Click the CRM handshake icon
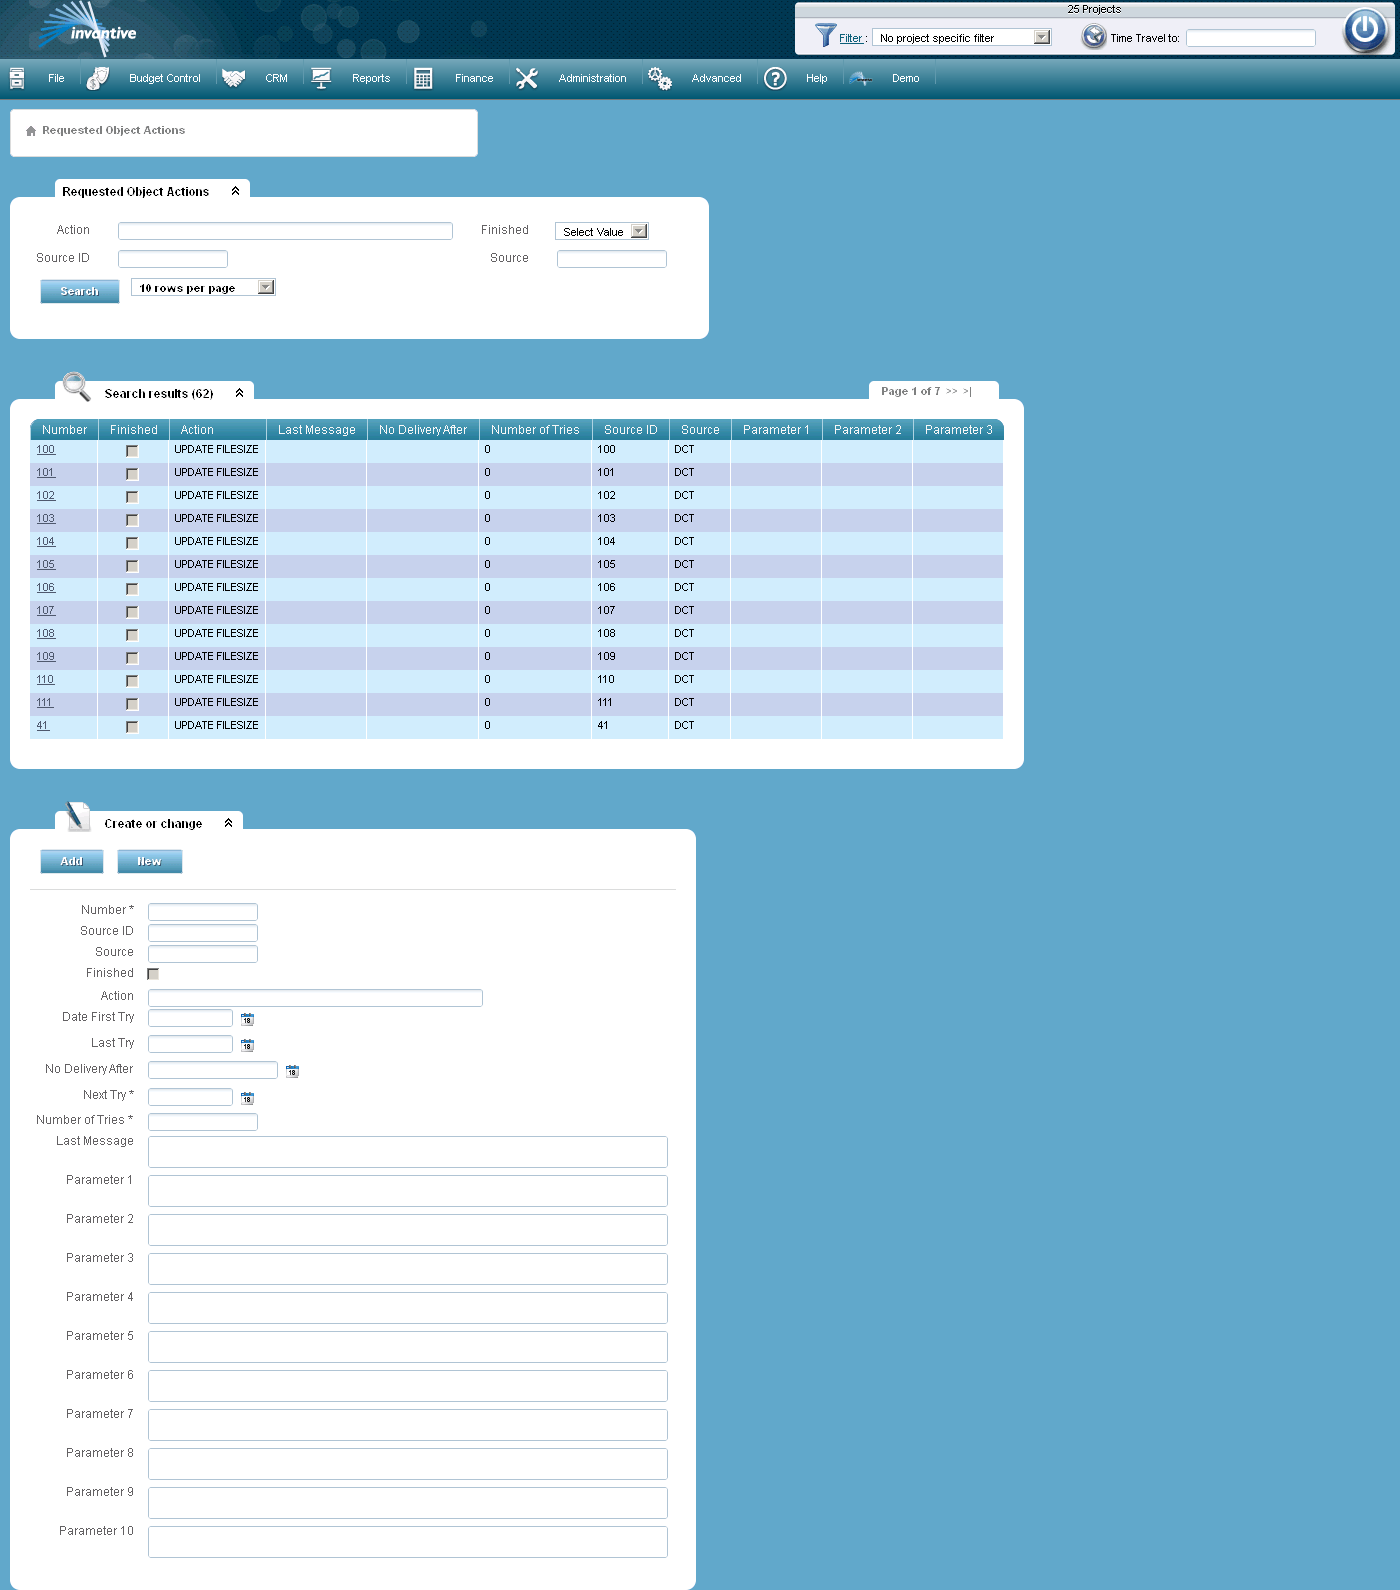 click(x=233, y=78)
